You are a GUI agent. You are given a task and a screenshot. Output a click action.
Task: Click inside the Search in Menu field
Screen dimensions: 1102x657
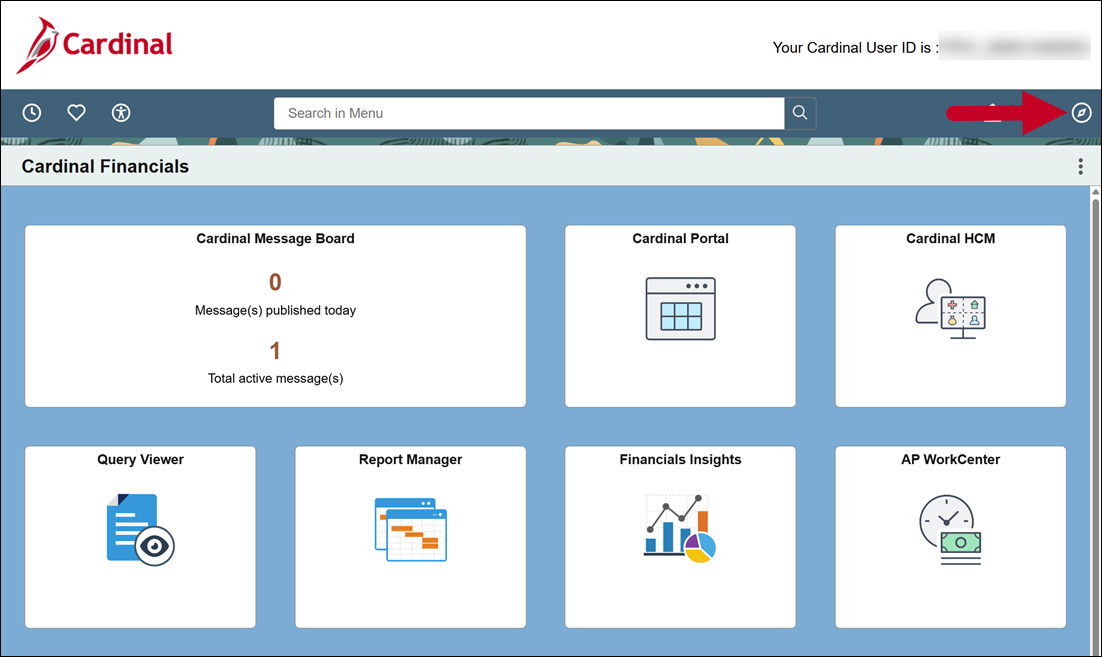(529, 113)
